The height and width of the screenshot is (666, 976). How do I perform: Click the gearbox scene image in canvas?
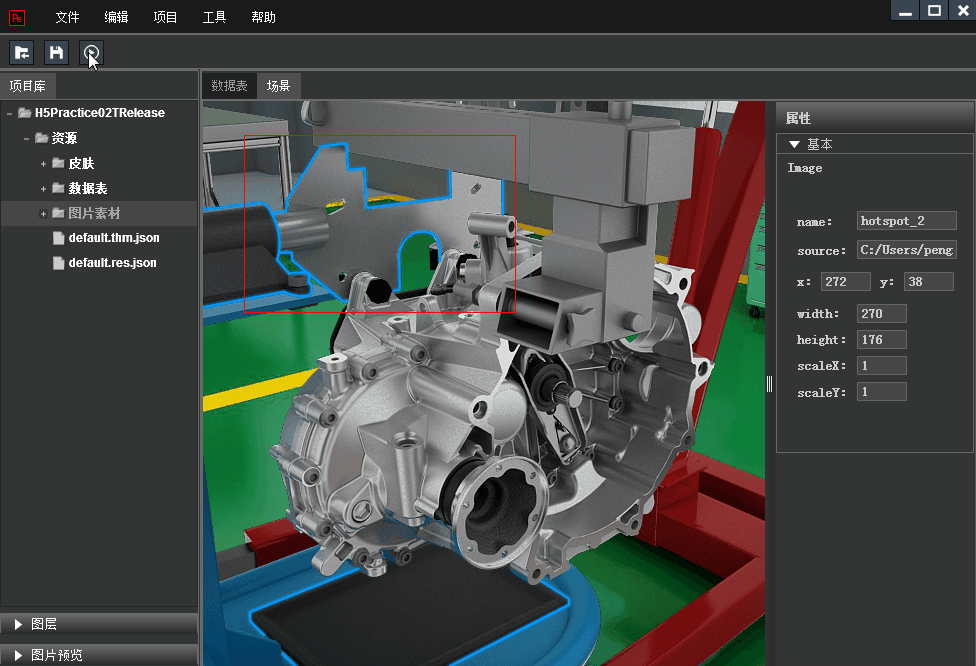[484, 383]
